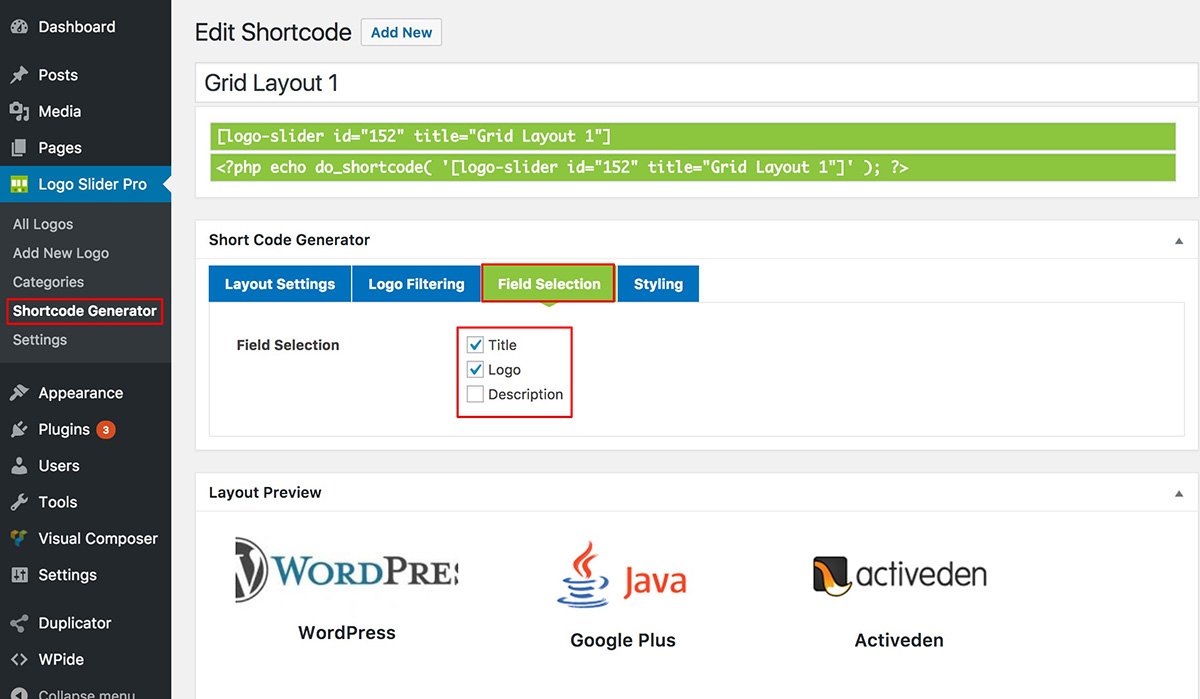Screen dimensions: 1200x699
Task: Click the WordPress logo title text
Action: (347, 633)
